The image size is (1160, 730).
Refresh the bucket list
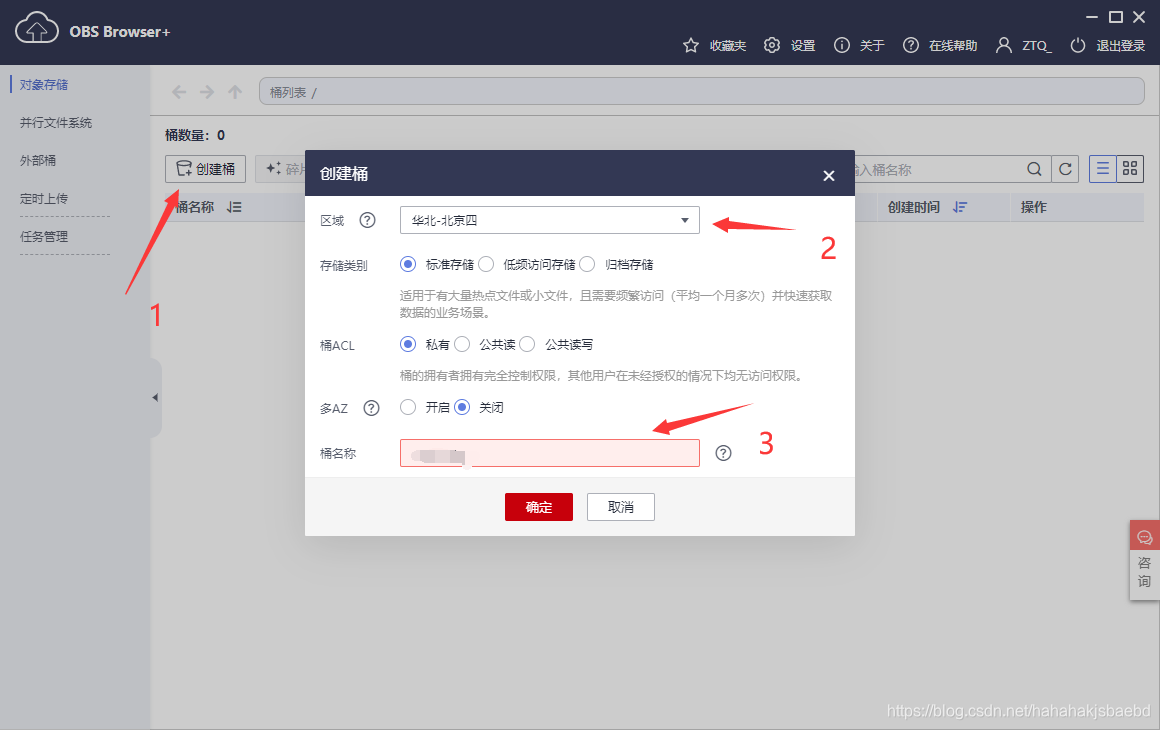tap(1065, 168)
